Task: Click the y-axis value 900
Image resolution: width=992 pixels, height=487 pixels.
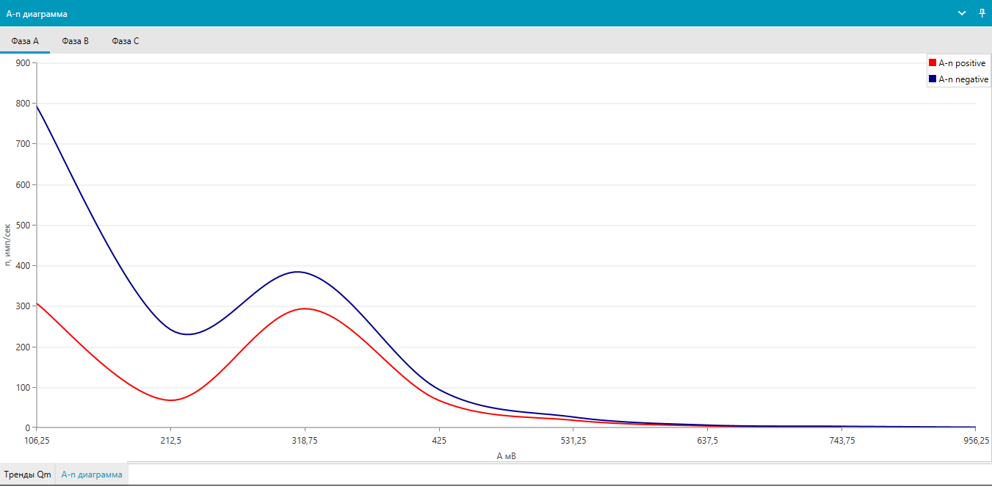Action: [23, 63]
